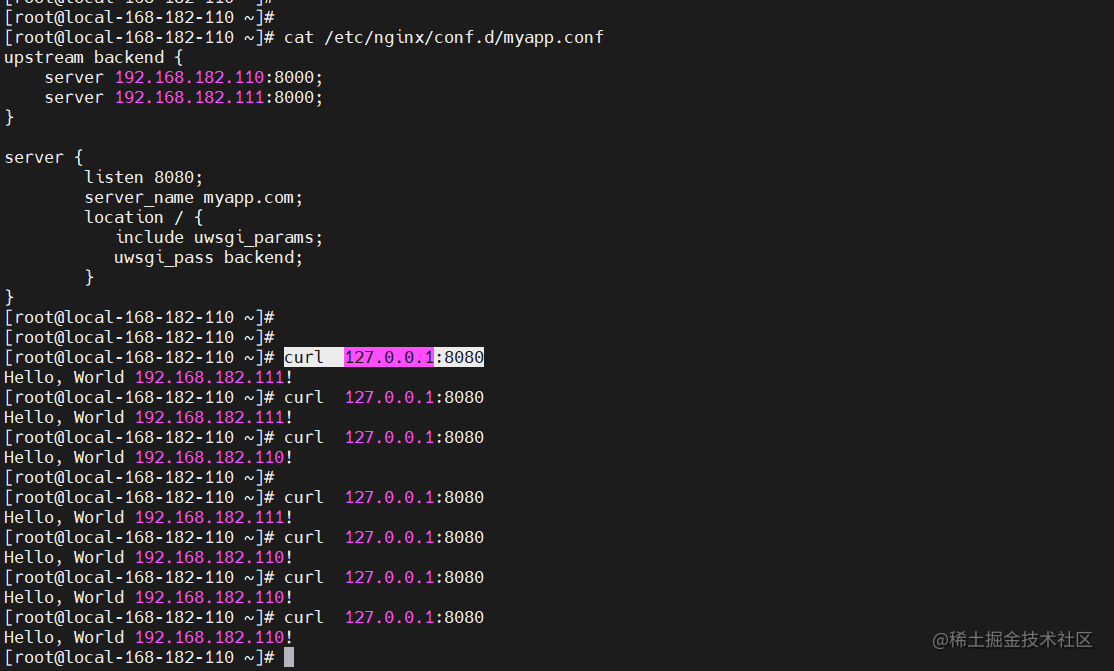Image resolution: width=1114 pixels, height=671 pixels.
Task: Select the first Hello, World 192.168.182.111 response
Action: pos(145,377)
